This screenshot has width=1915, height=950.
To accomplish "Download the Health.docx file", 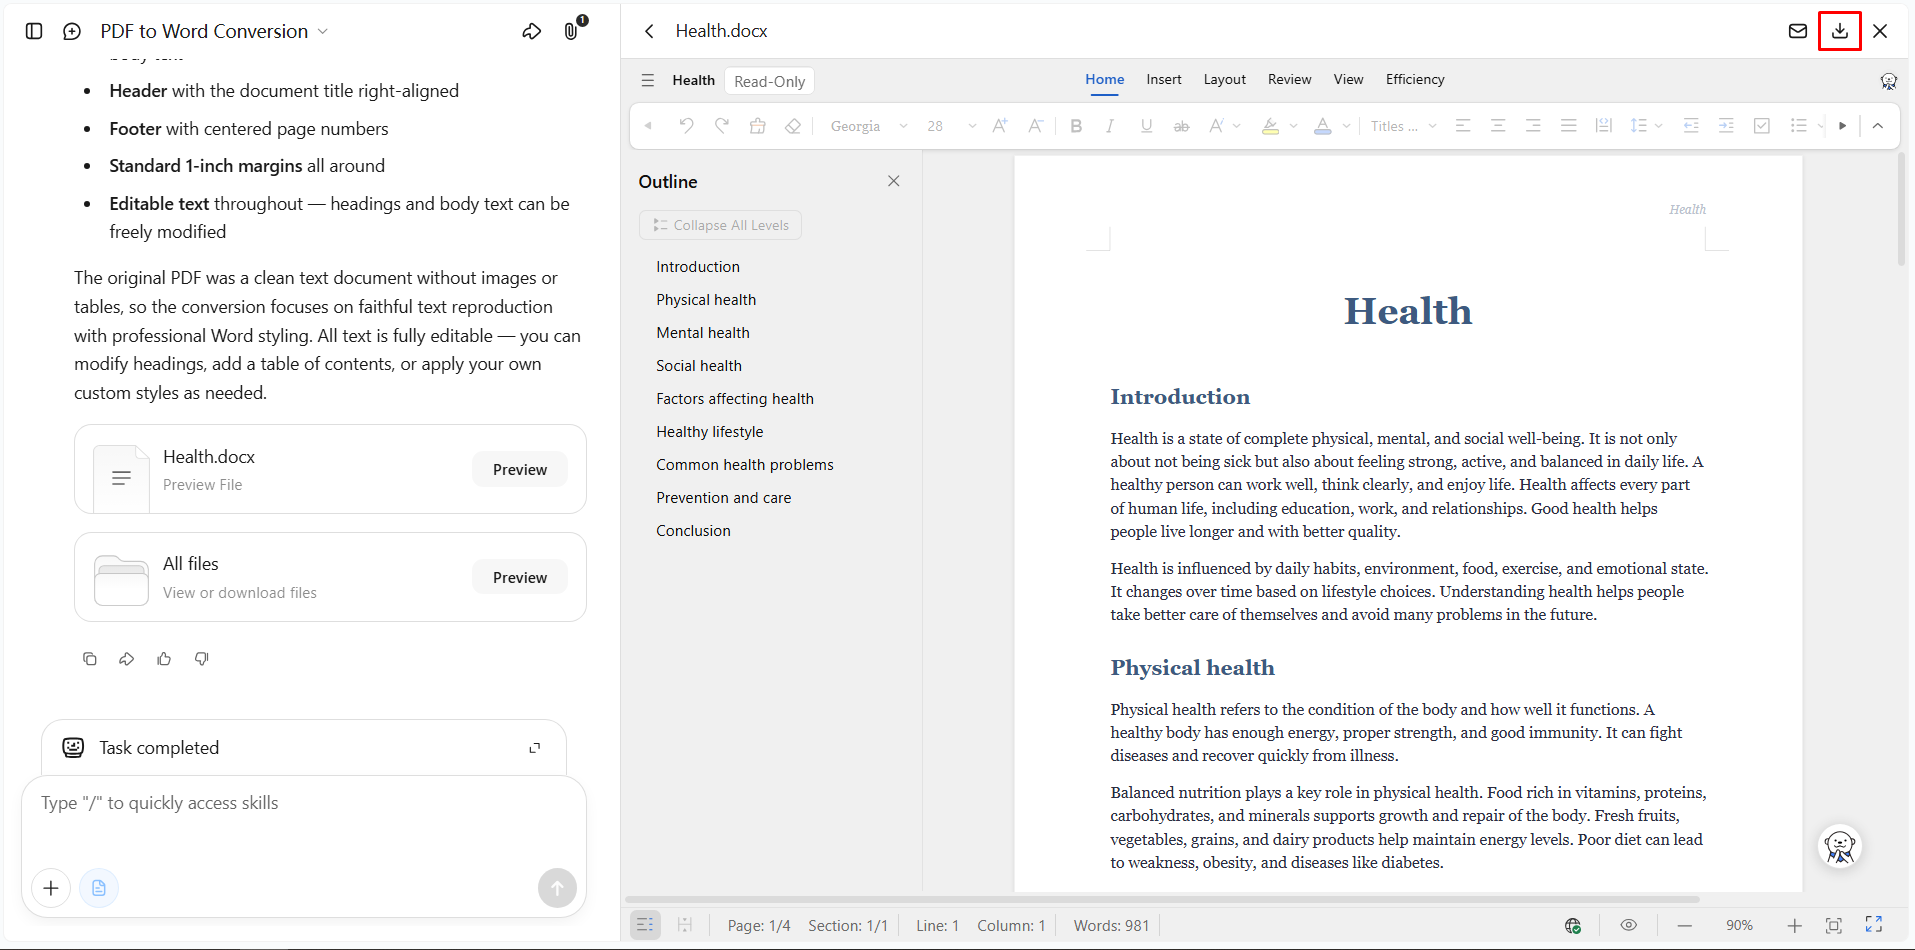I will pos(1840,31).
